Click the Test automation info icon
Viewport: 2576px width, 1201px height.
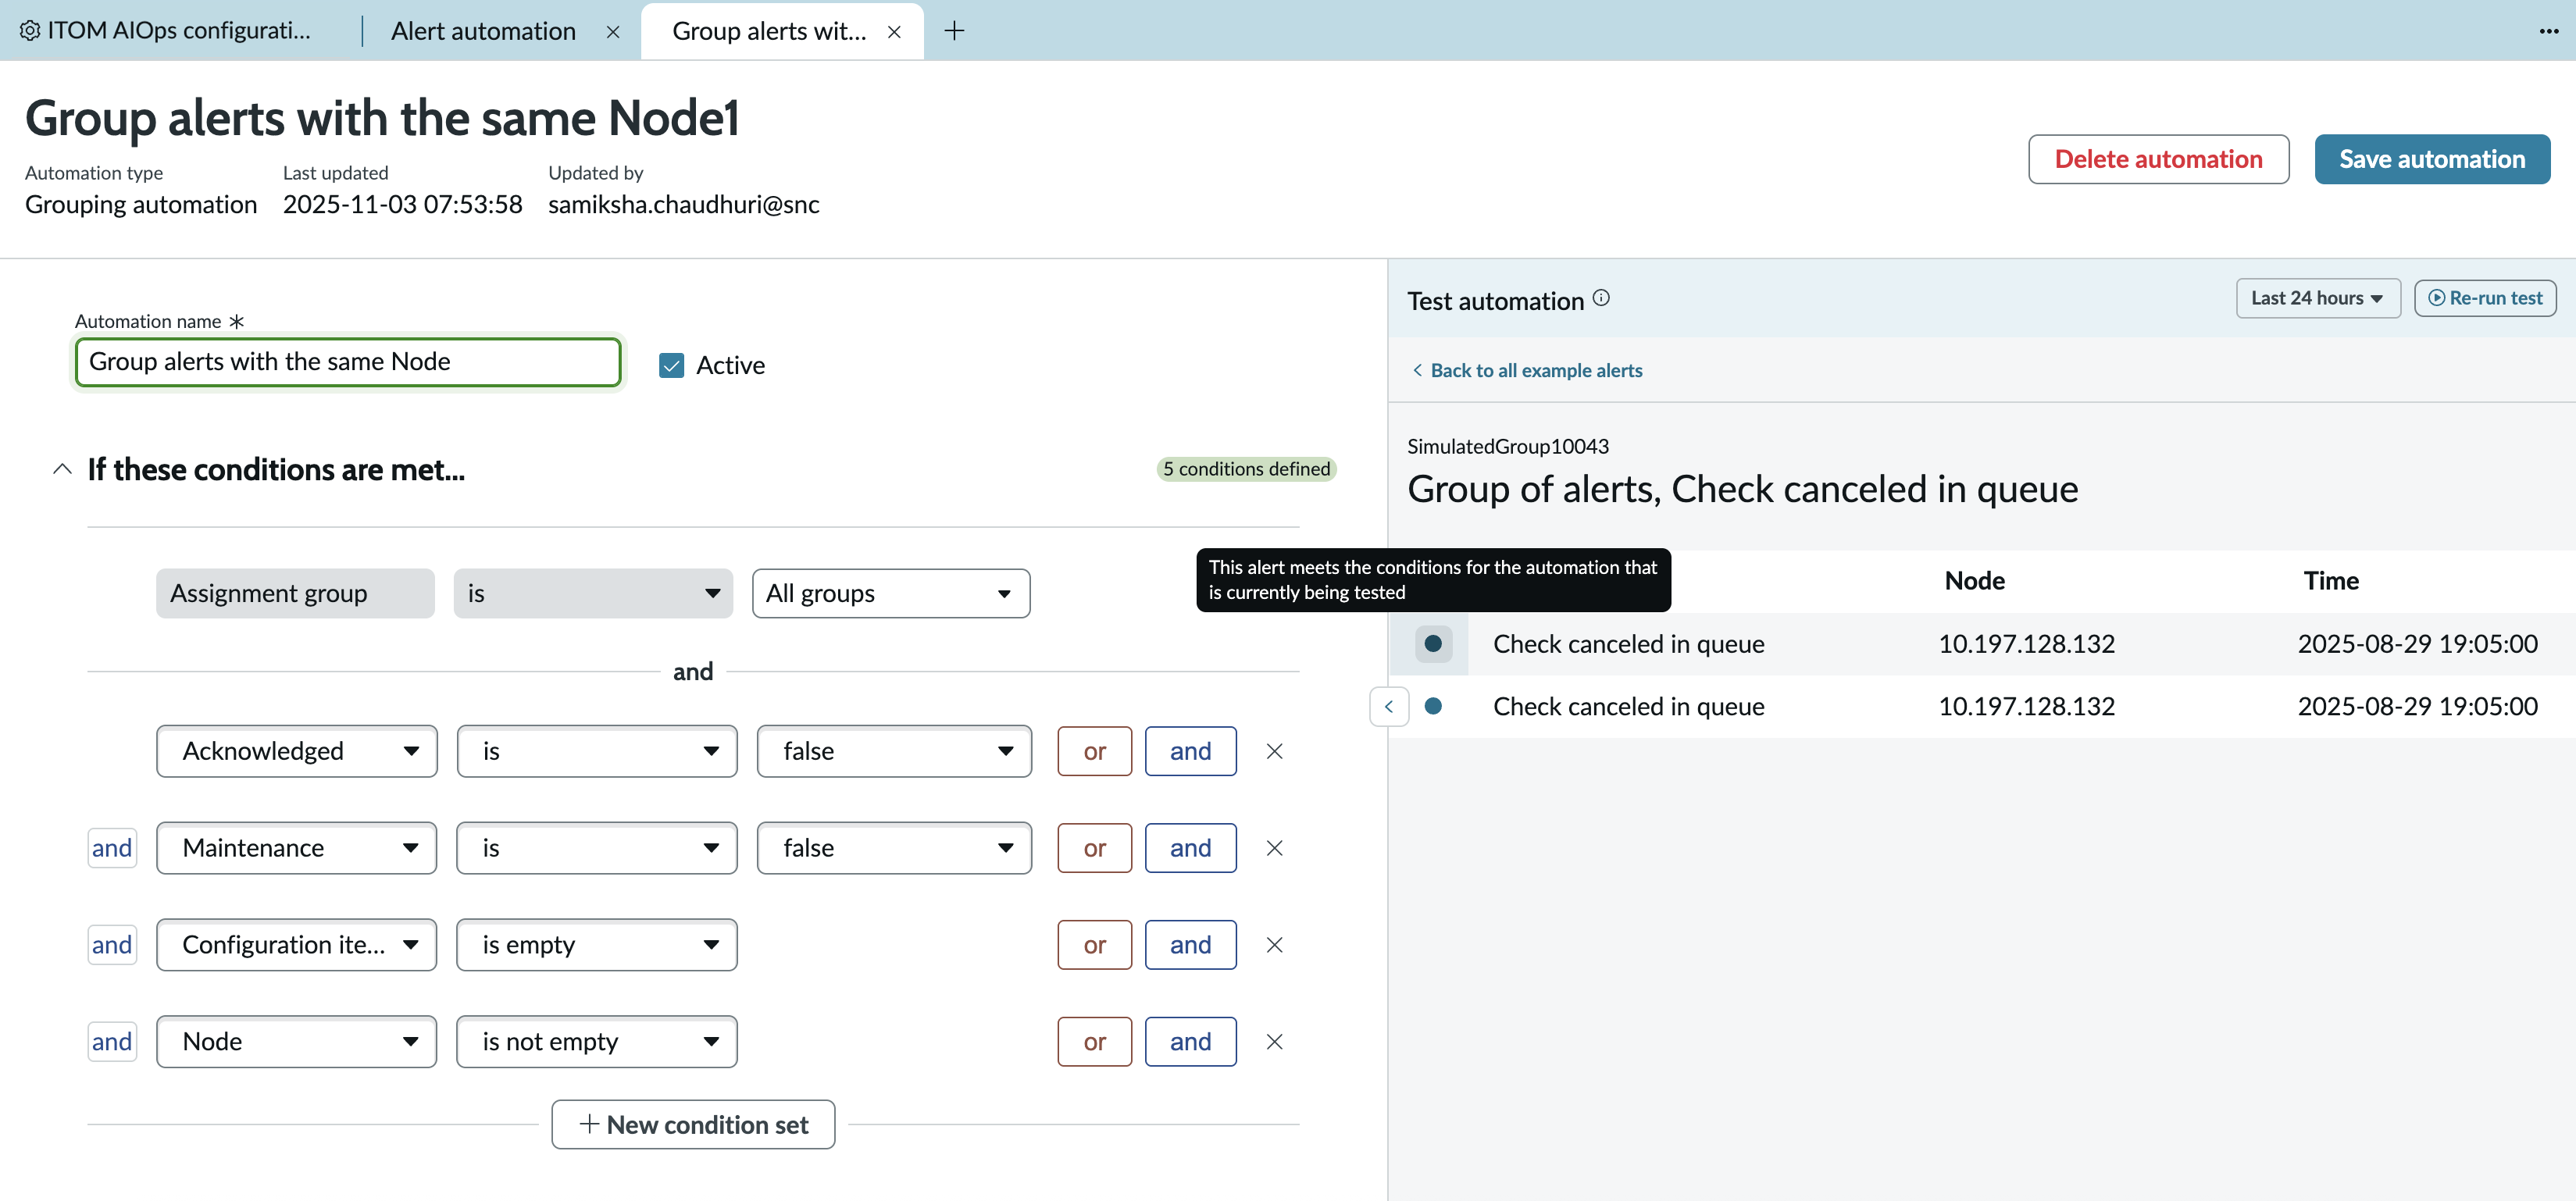point(1601,298)
